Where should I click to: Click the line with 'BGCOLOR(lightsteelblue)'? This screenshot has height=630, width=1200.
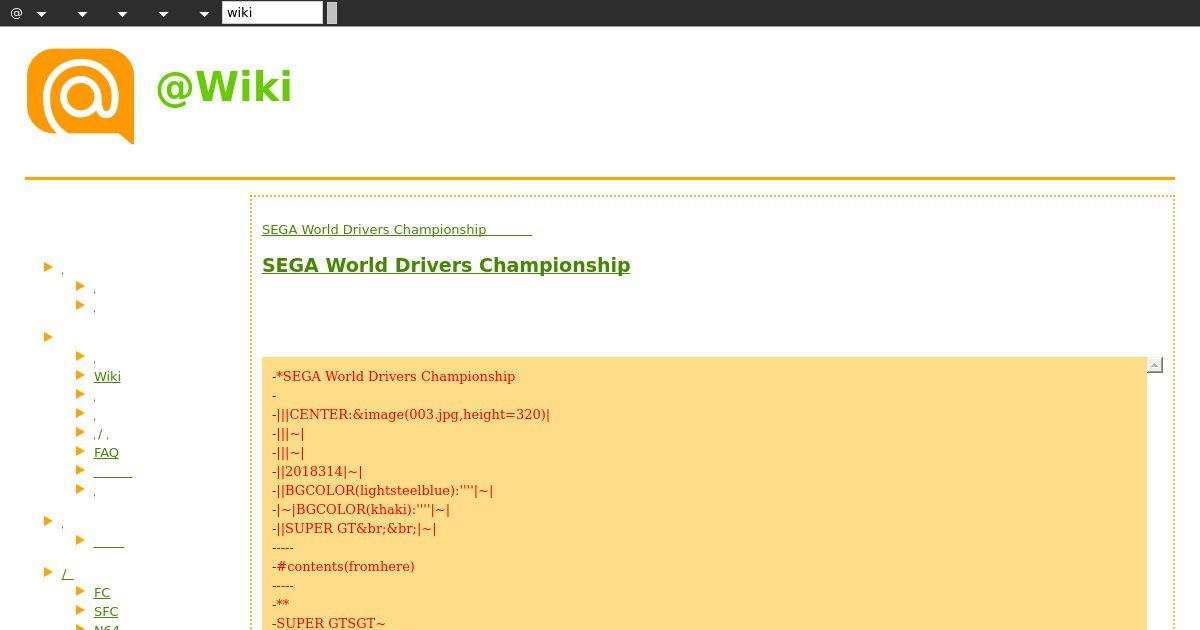coord(382,491)
